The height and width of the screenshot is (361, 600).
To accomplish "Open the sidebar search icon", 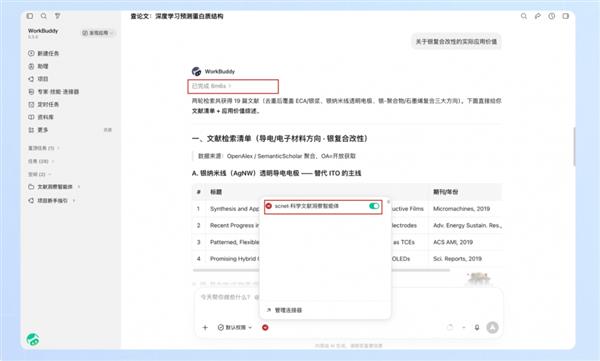I will (44, 16).
